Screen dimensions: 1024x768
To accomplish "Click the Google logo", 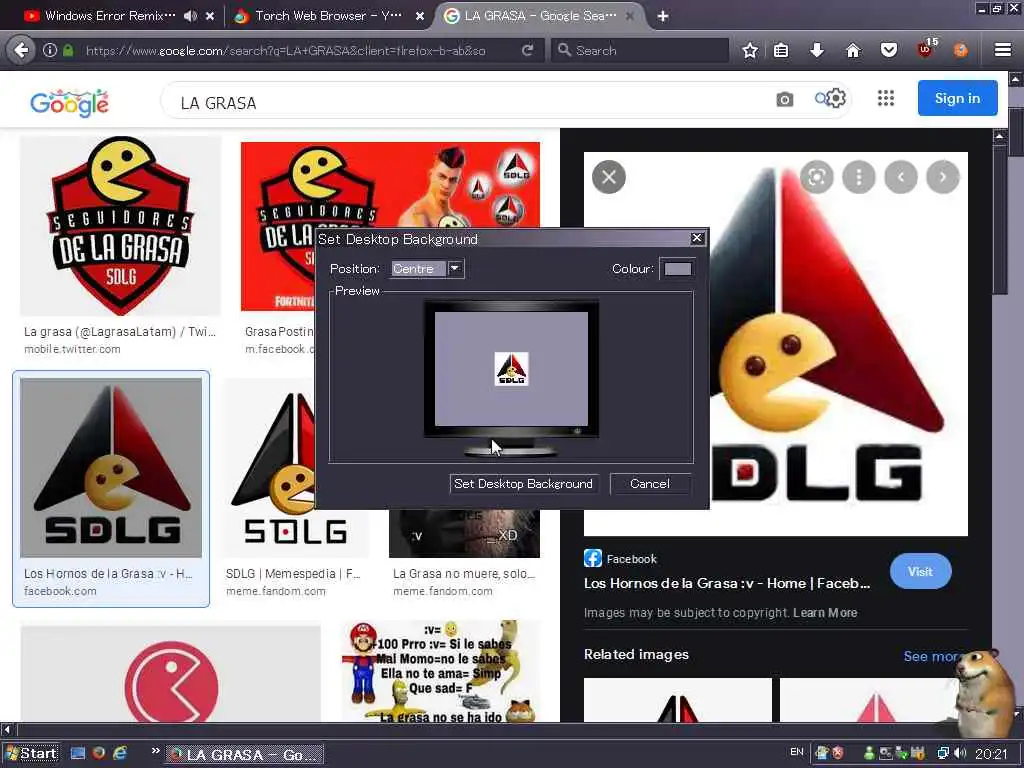I will [70, 103].
